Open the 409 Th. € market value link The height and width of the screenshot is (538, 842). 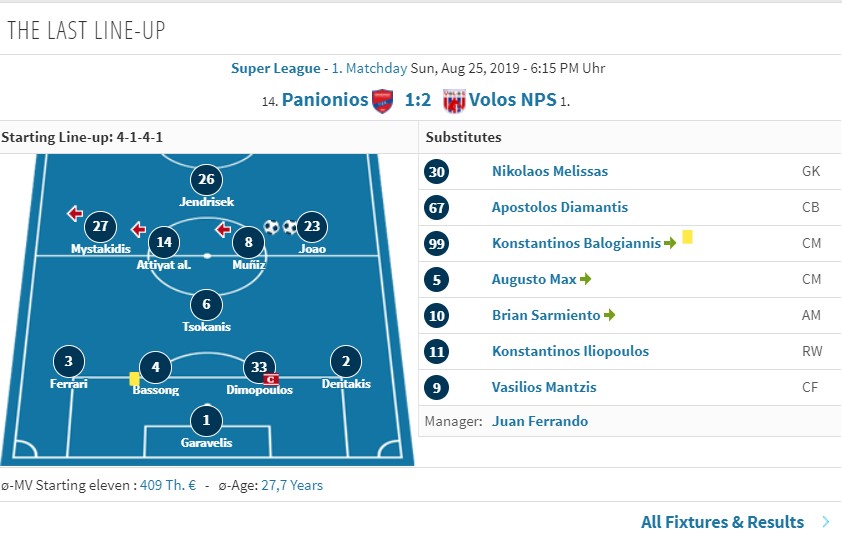click(168, 485)
